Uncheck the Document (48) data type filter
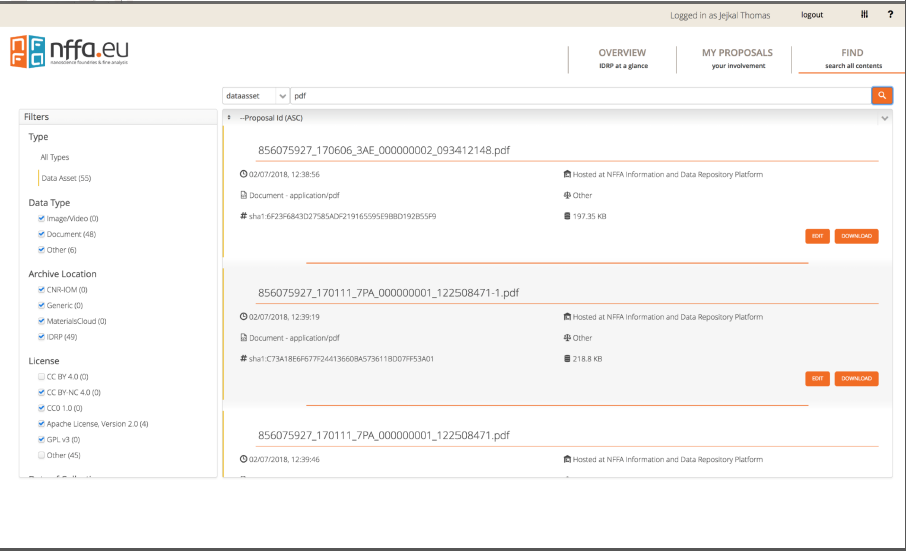This screenshot has height=551, width=906. pos(41,234)
